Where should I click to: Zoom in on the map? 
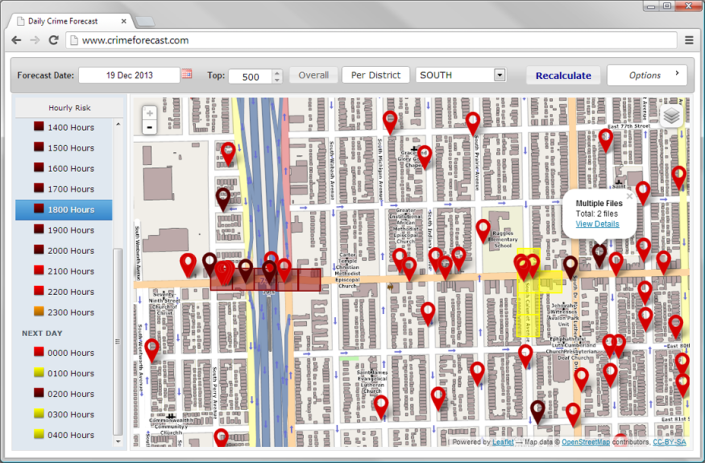149,113
